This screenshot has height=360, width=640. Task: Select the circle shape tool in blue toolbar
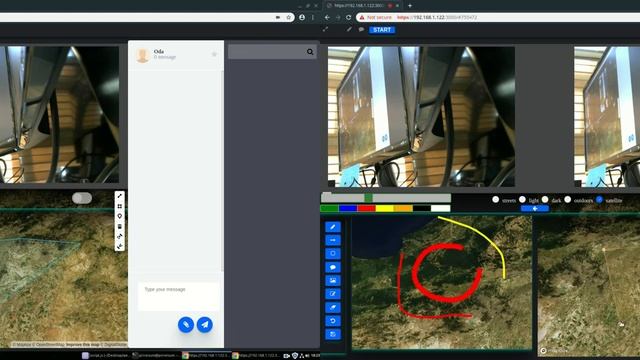(x=333, y=254)
